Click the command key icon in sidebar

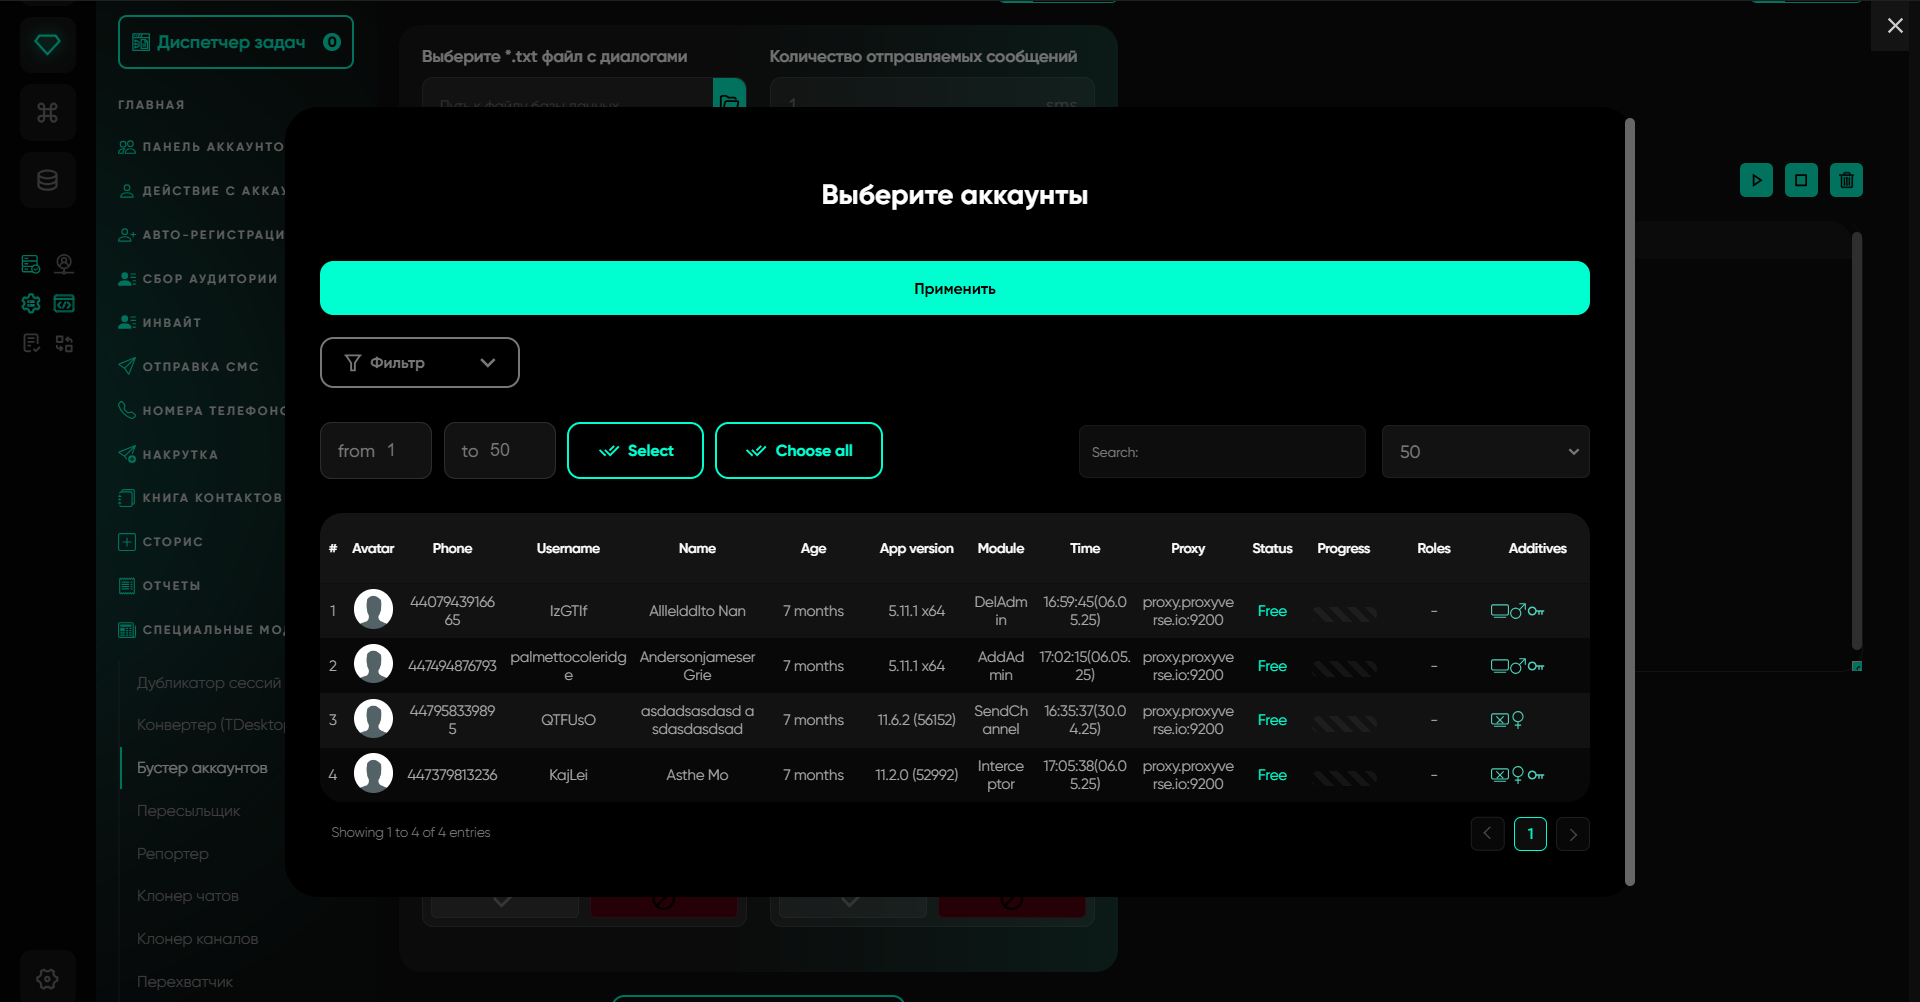(47, 112)
